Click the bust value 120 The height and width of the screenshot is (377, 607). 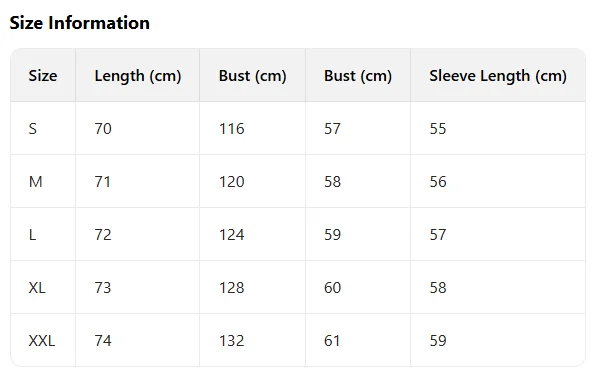[x=231, y=182]
